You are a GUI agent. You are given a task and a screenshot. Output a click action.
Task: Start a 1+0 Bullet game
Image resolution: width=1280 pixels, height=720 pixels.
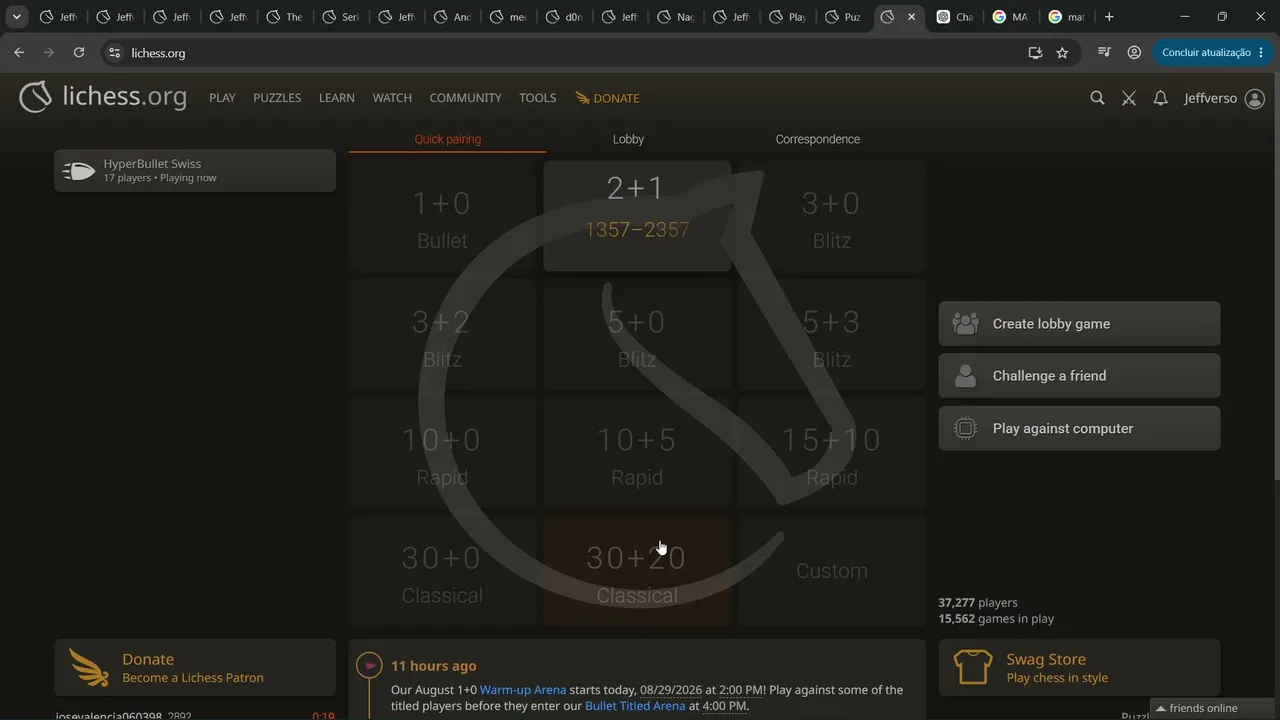coord(442,216)
